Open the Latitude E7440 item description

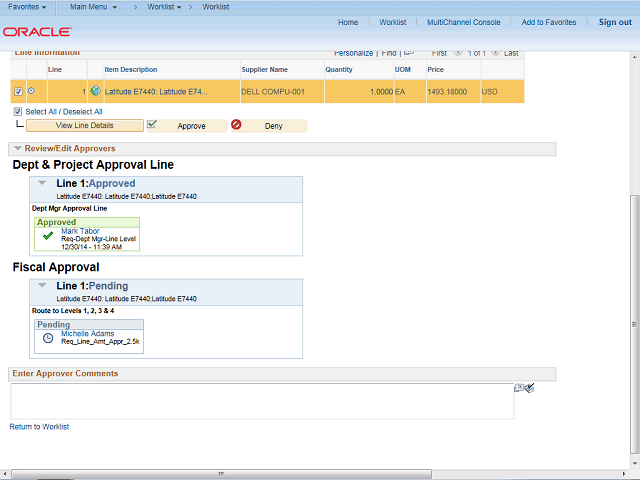click(156, 92)
